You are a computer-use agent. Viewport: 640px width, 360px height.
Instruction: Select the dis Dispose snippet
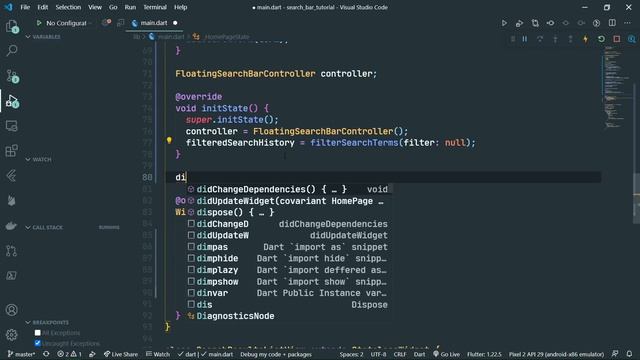[289, 304]
